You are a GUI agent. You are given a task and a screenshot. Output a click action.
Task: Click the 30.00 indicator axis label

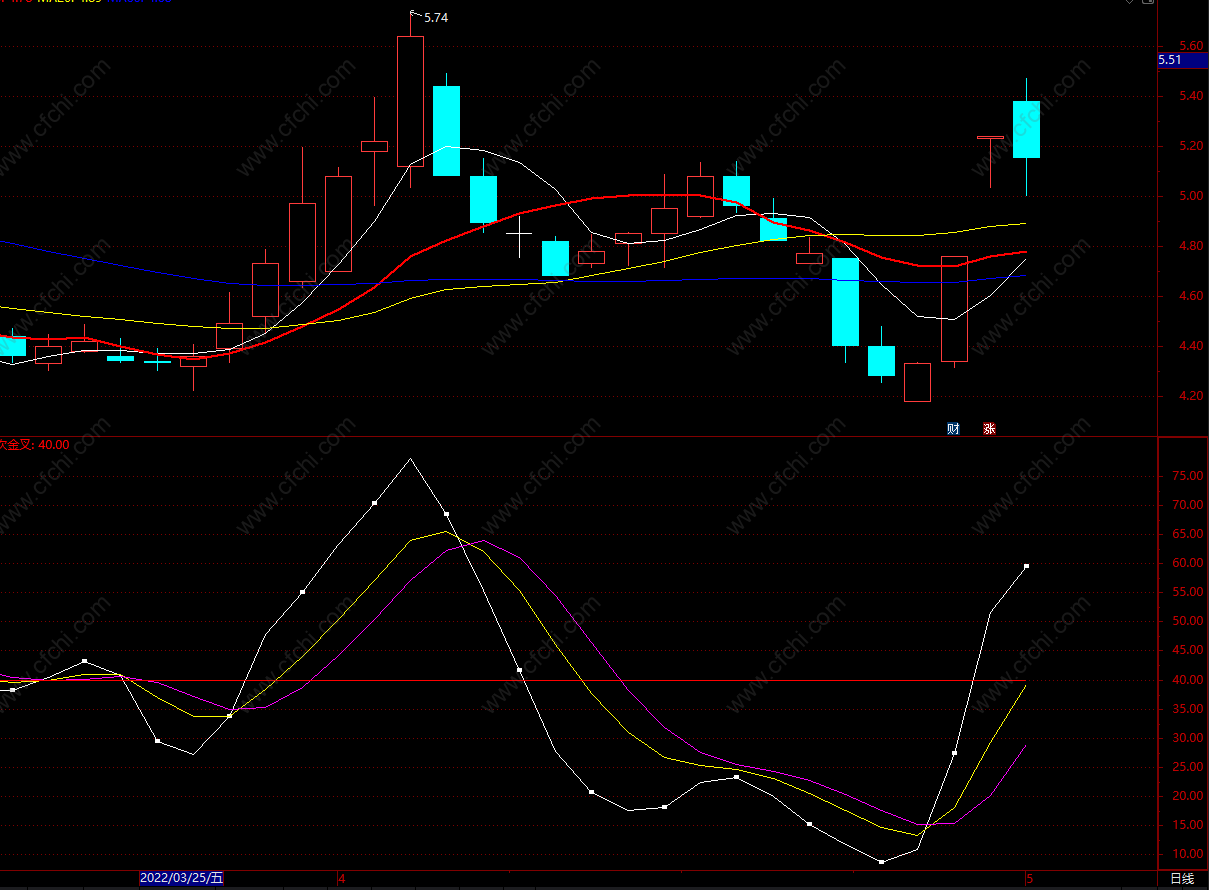click(x=1188, y=738)
